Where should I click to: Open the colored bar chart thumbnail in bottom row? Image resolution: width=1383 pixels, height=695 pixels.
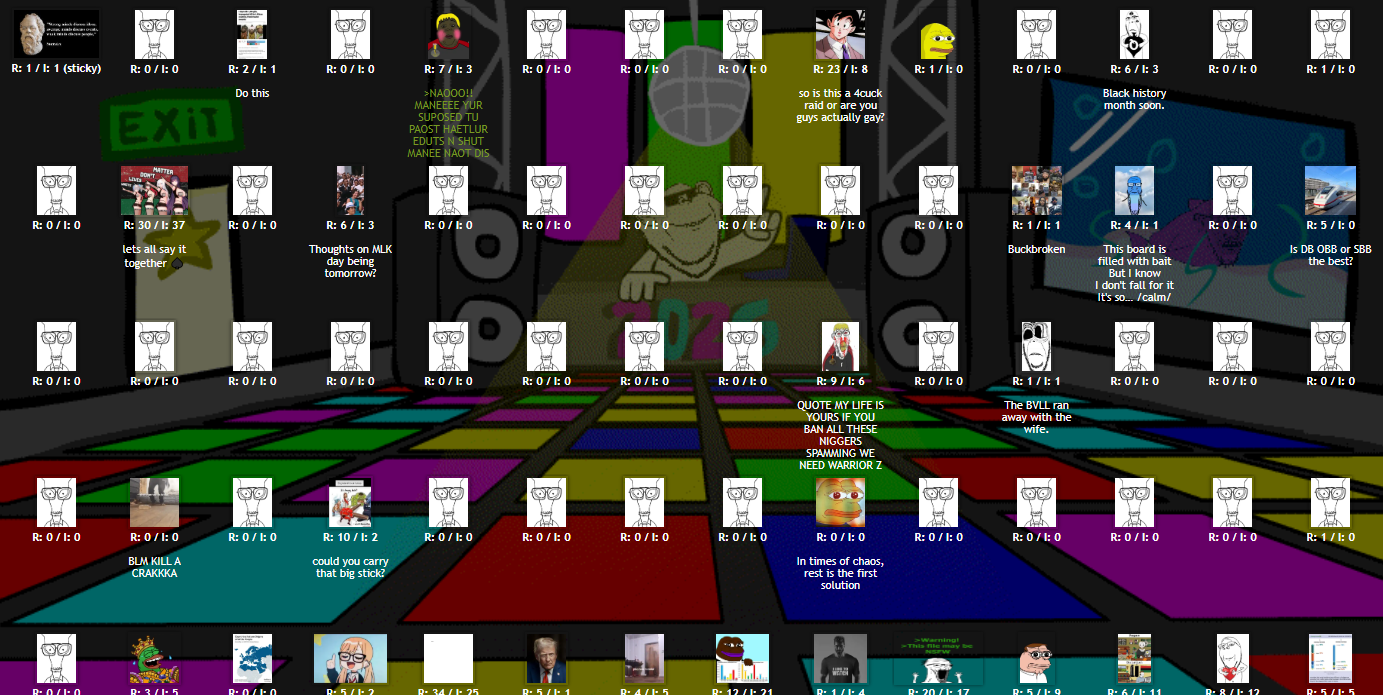[1330, 659]
